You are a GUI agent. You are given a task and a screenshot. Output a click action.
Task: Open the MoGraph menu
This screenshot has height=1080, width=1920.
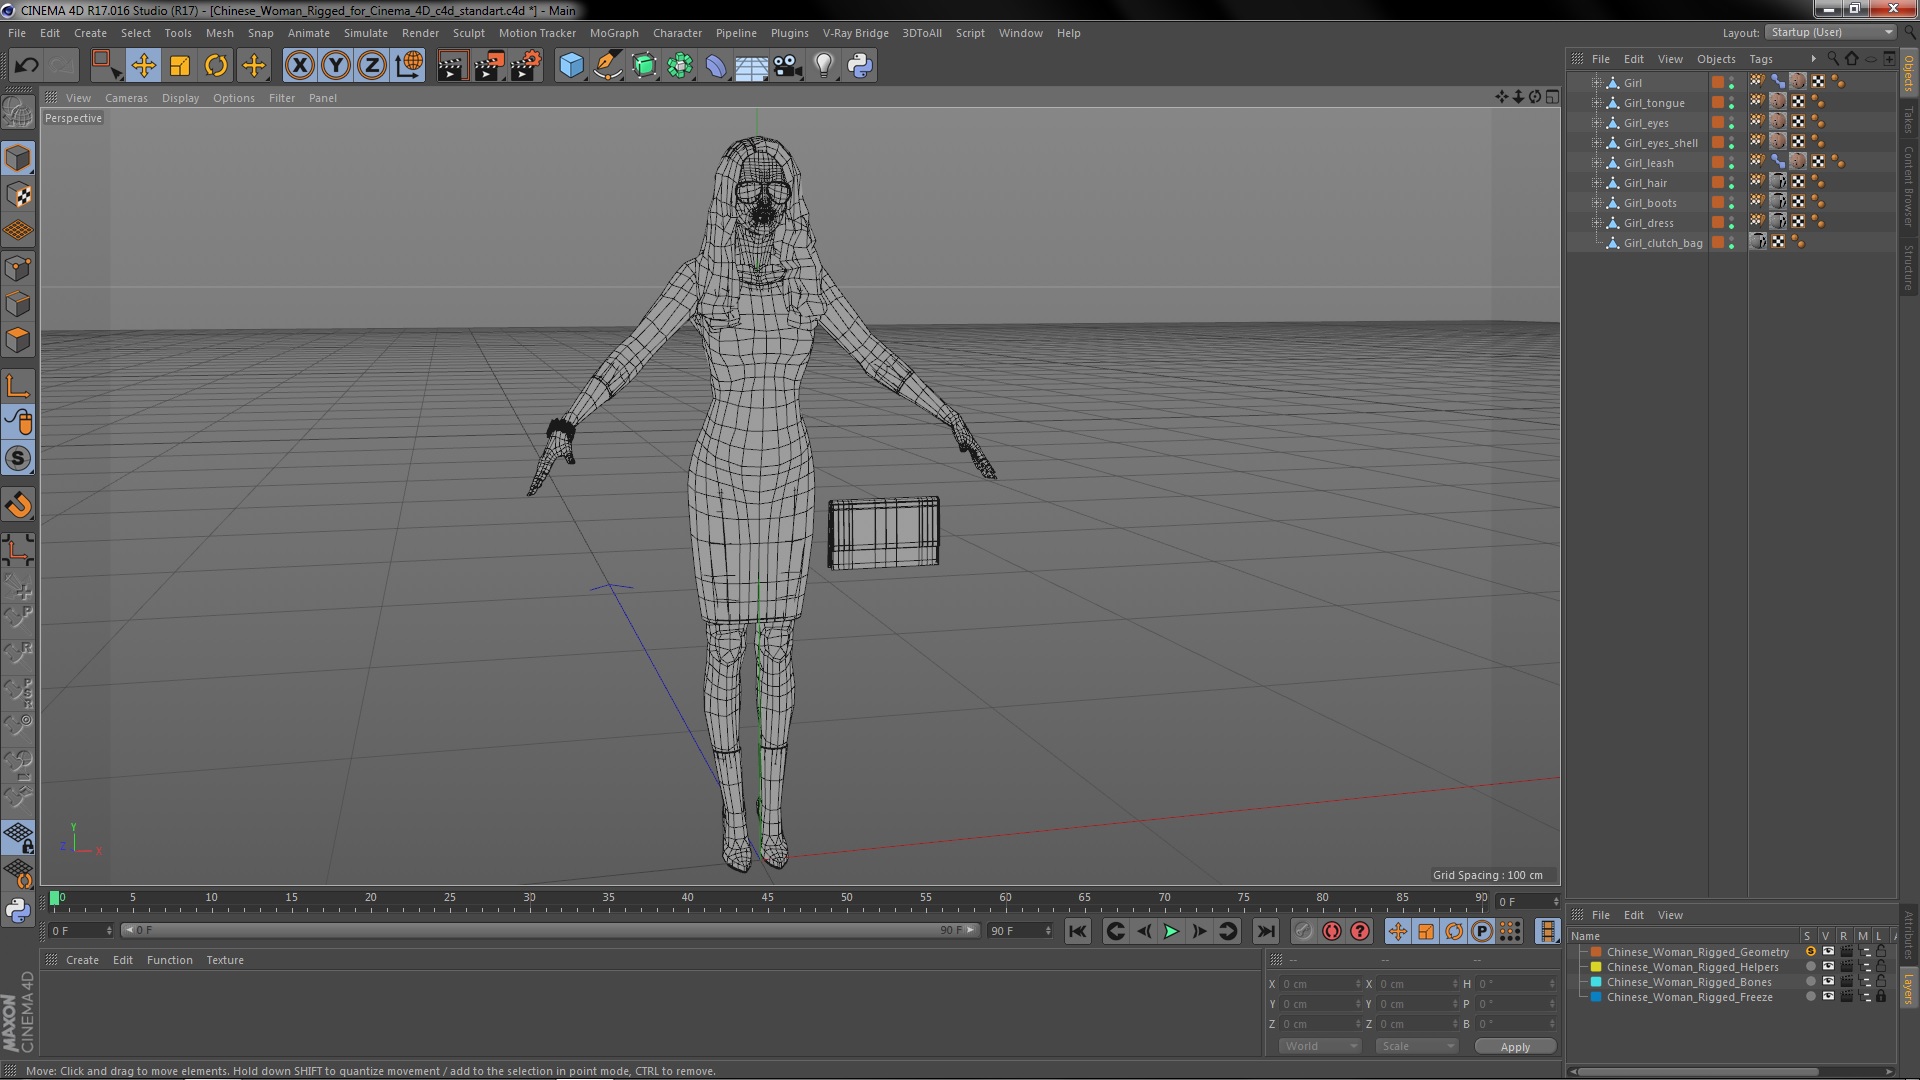point(614,33)
